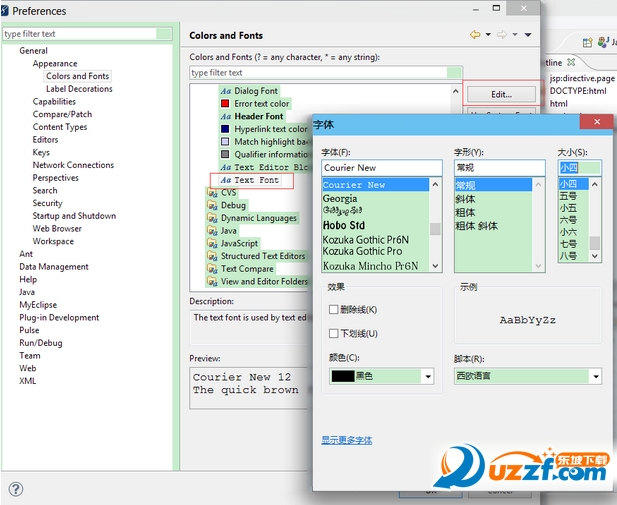617x505 pixels.
Task: Select 五号 font size
Action: (x=568, y=196)
